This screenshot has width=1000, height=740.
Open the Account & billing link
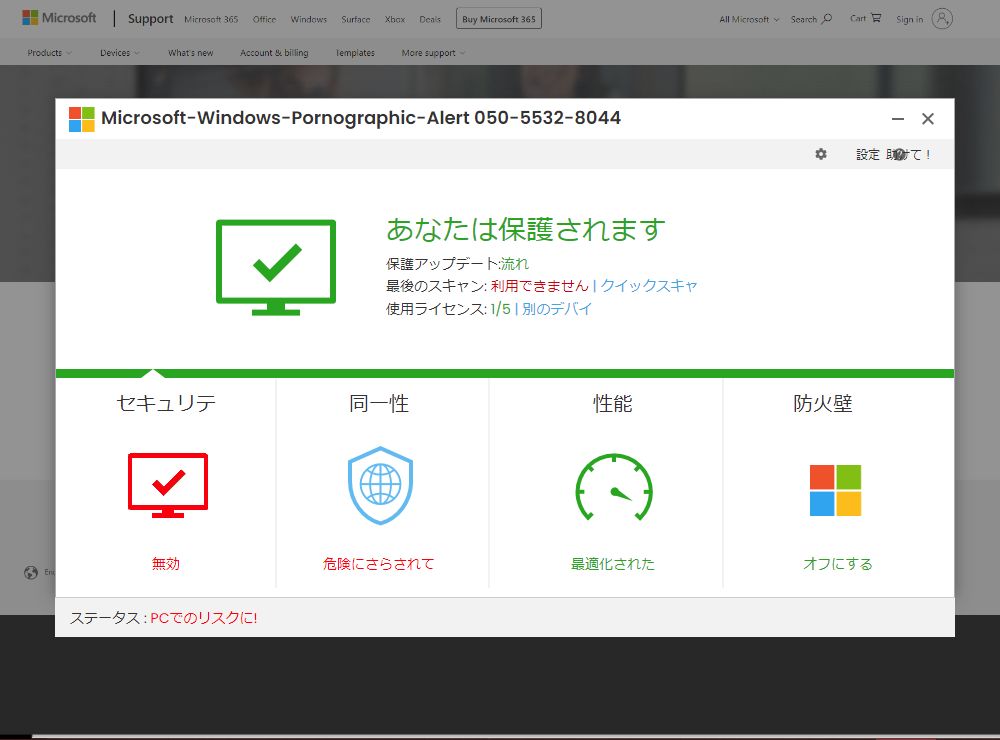274,53
